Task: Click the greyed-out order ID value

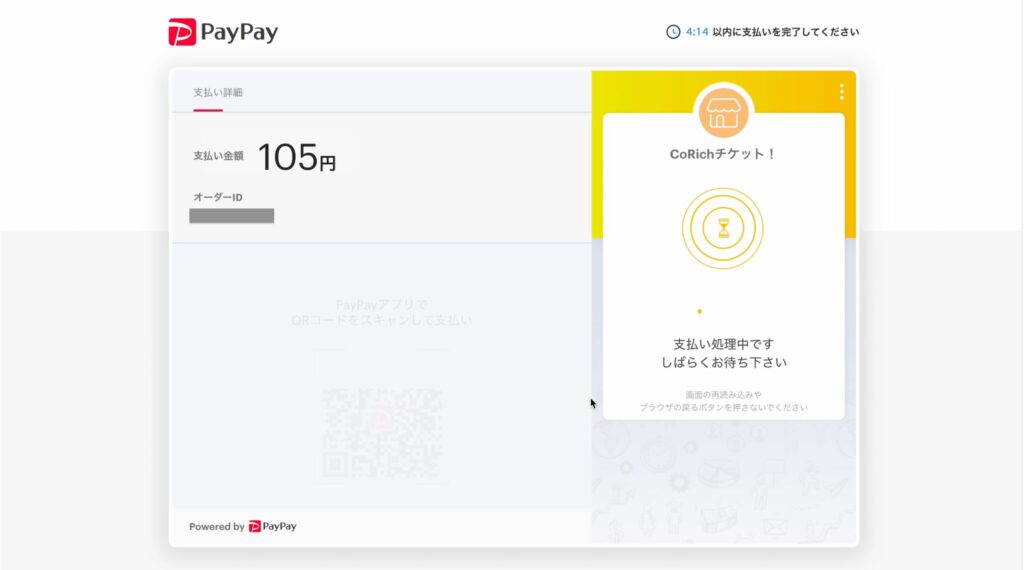Action: (232, 216)
